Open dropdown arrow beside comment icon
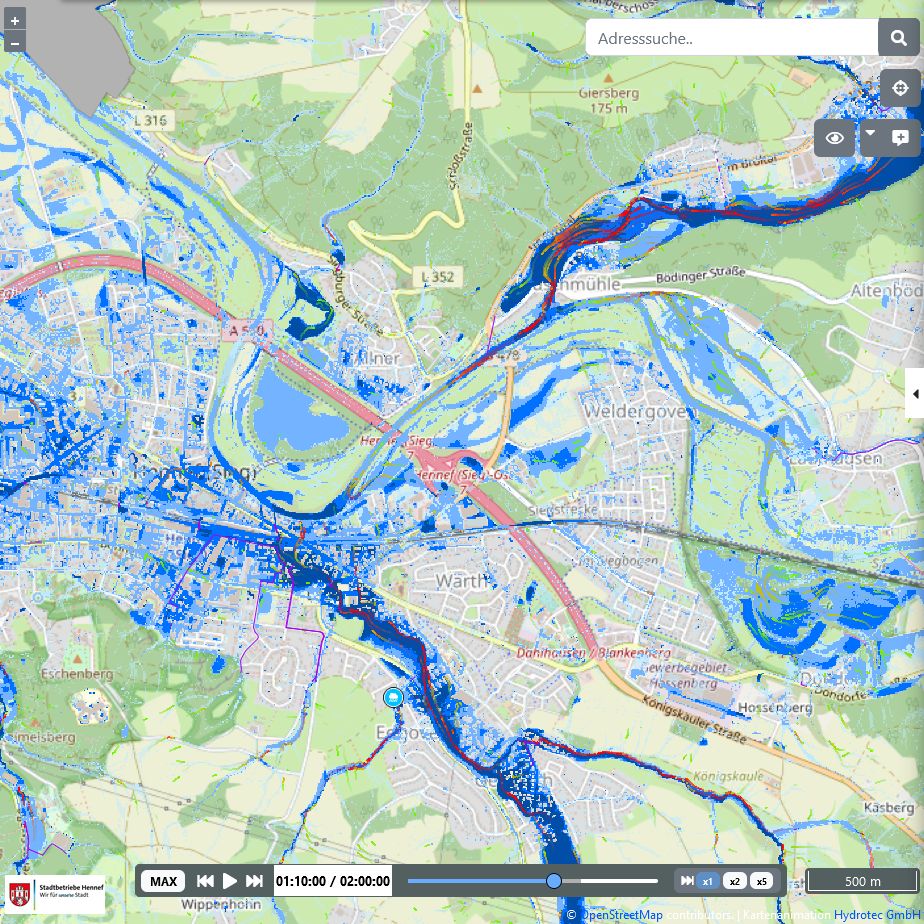The height and width of the screenshot is (924, 924). click(x=870, y=134)
